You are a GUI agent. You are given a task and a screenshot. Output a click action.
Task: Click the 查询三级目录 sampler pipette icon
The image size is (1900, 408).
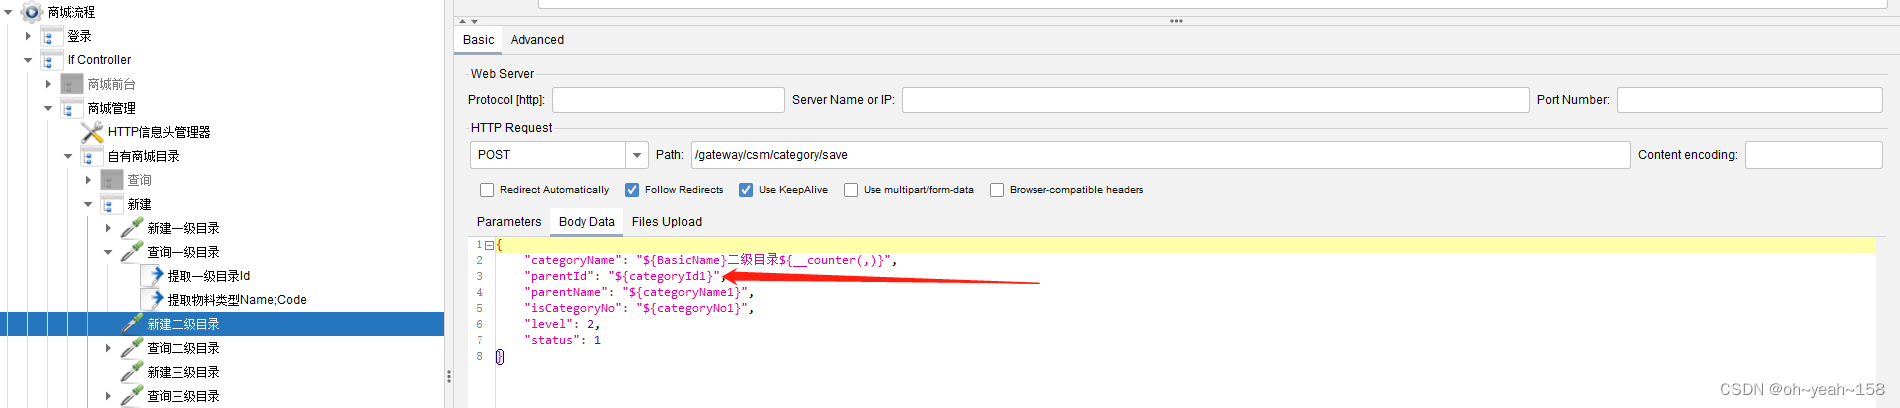132,396
